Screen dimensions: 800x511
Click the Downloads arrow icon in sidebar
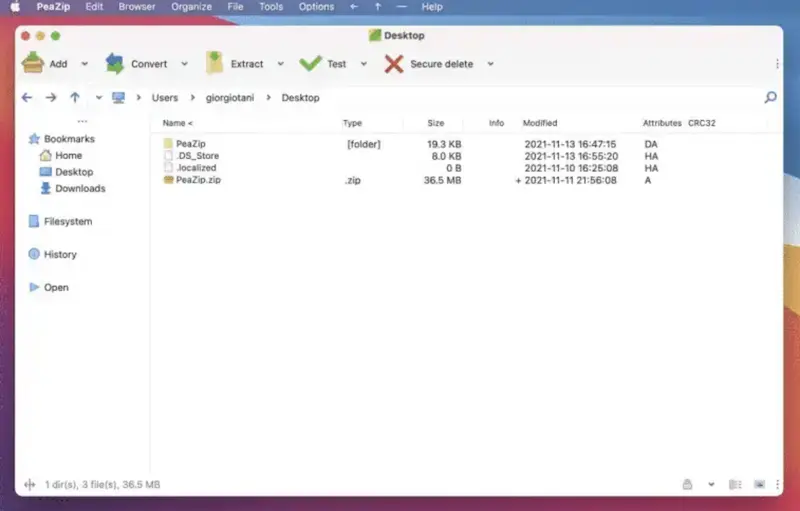45,188
